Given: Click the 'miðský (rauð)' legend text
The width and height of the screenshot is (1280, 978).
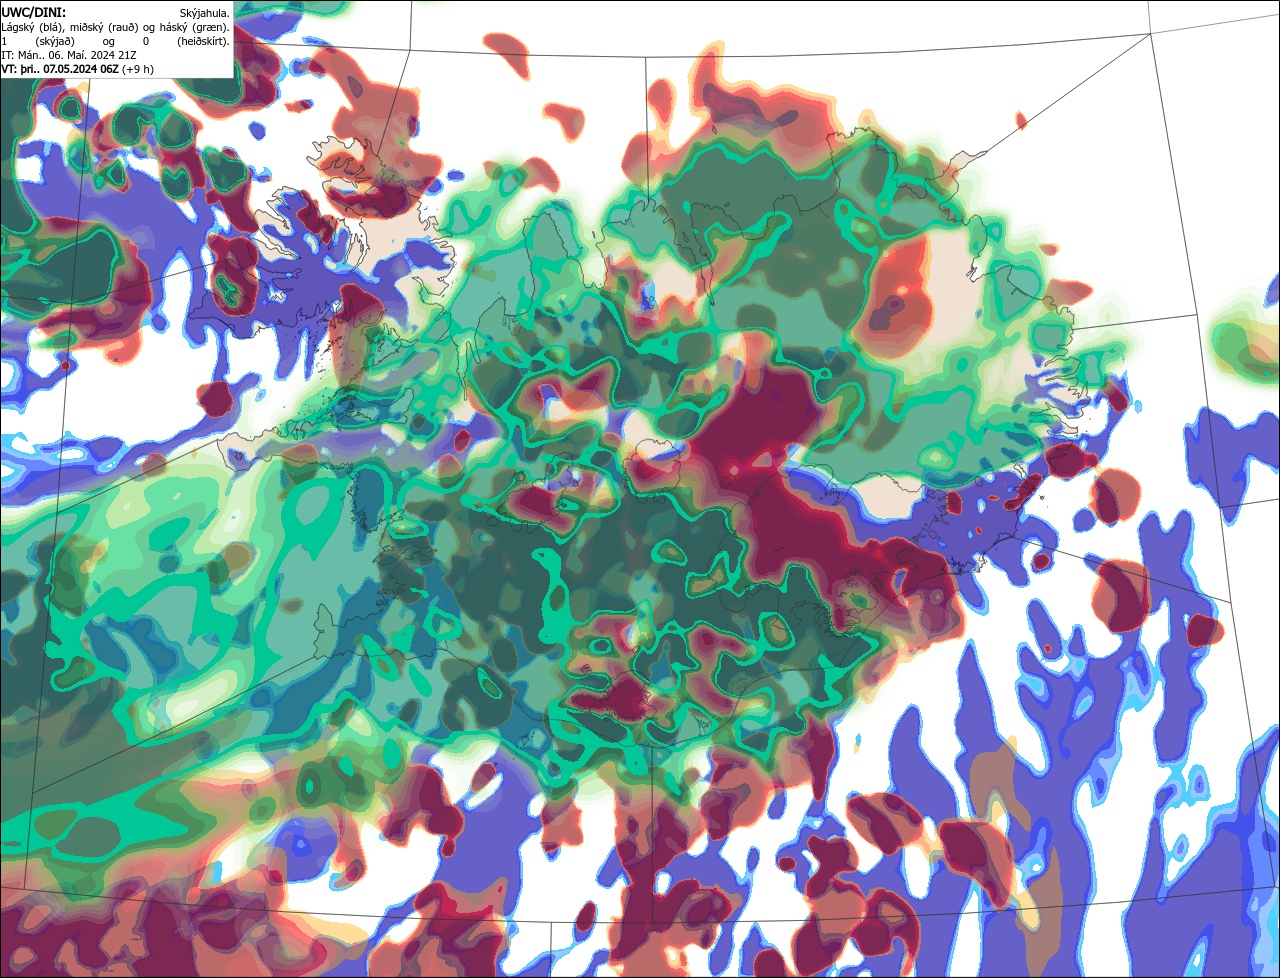Looking at the screenshot, I should [104, 28].
